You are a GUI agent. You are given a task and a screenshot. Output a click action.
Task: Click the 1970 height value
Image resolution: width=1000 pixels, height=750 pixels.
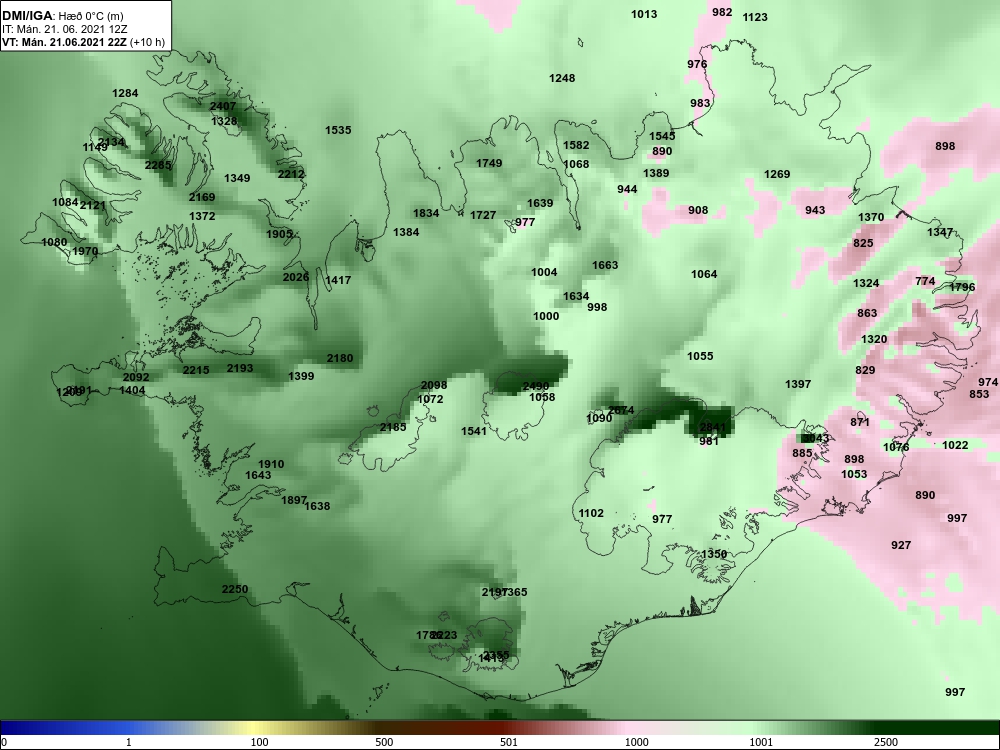coord(85,251)
